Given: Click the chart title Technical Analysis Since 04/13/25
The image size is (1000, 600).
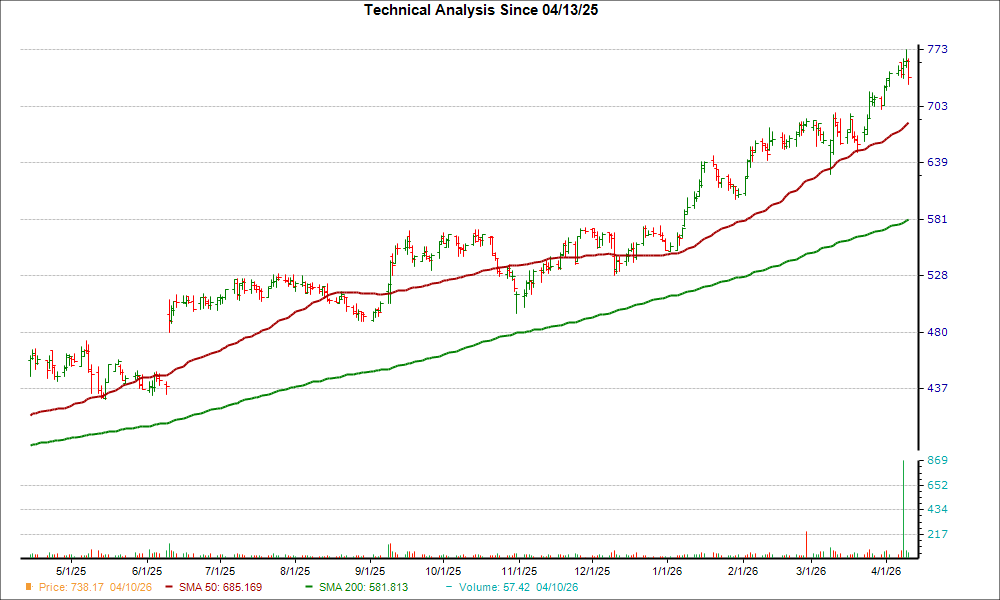Looking at the screenshot, I should 481,12.
